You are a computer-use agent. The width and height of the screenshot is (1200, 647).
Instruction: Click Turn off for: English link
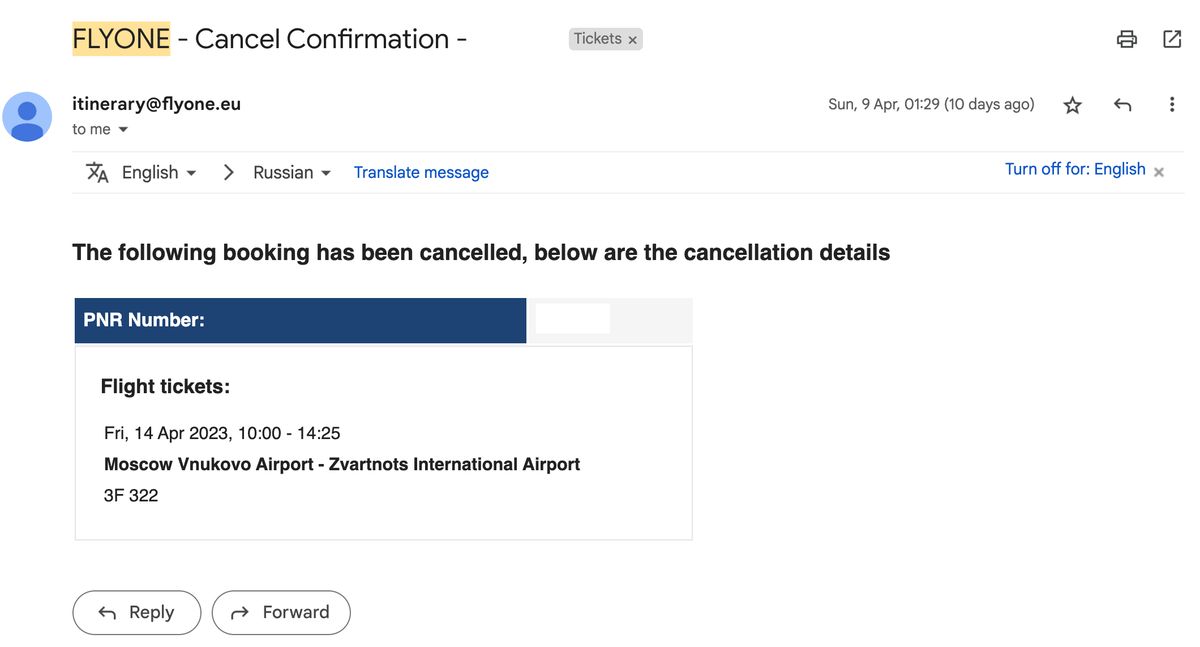click(x=1075, y=169)
